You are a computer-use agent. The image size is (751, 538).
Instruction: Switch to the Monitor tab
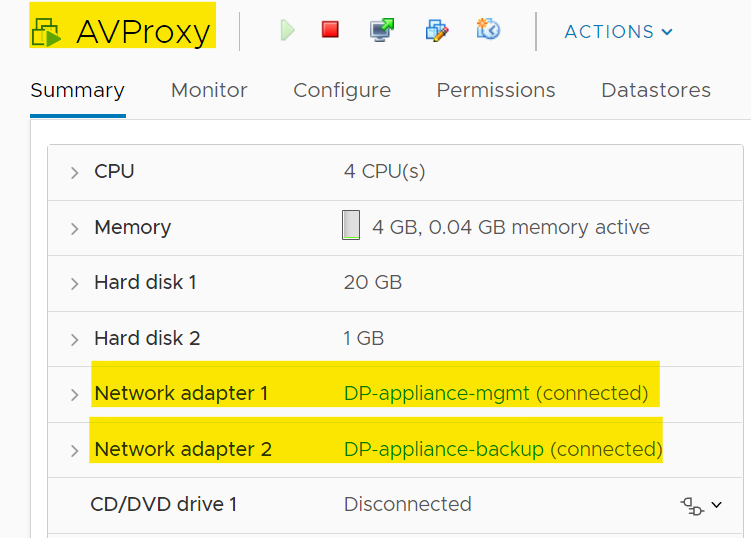[x=209, y=90]
